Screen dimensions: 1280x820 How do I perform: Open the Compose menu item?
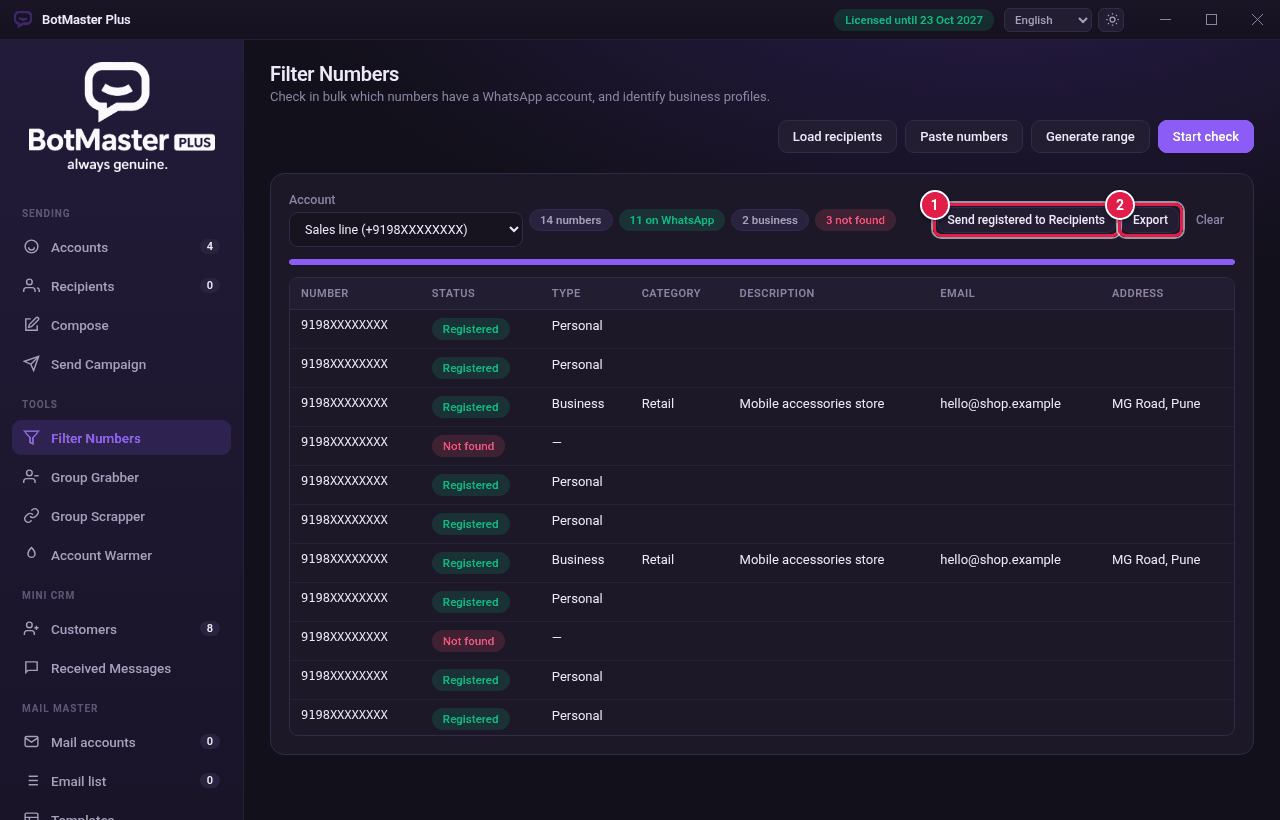point(121,325)
